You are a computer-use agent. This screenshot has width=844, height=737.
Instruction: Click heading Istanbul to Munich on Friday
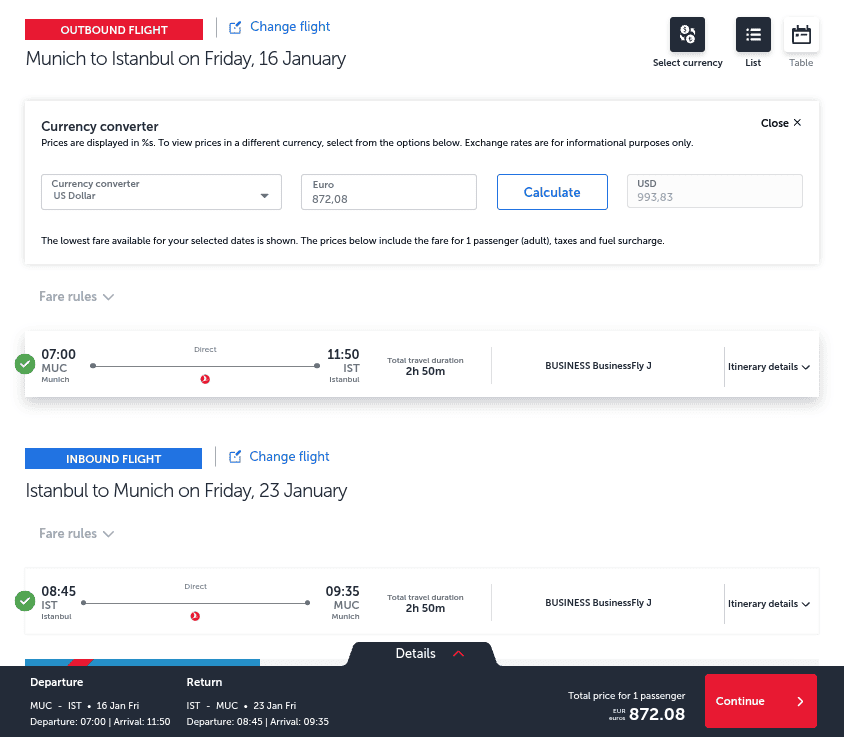186,491
